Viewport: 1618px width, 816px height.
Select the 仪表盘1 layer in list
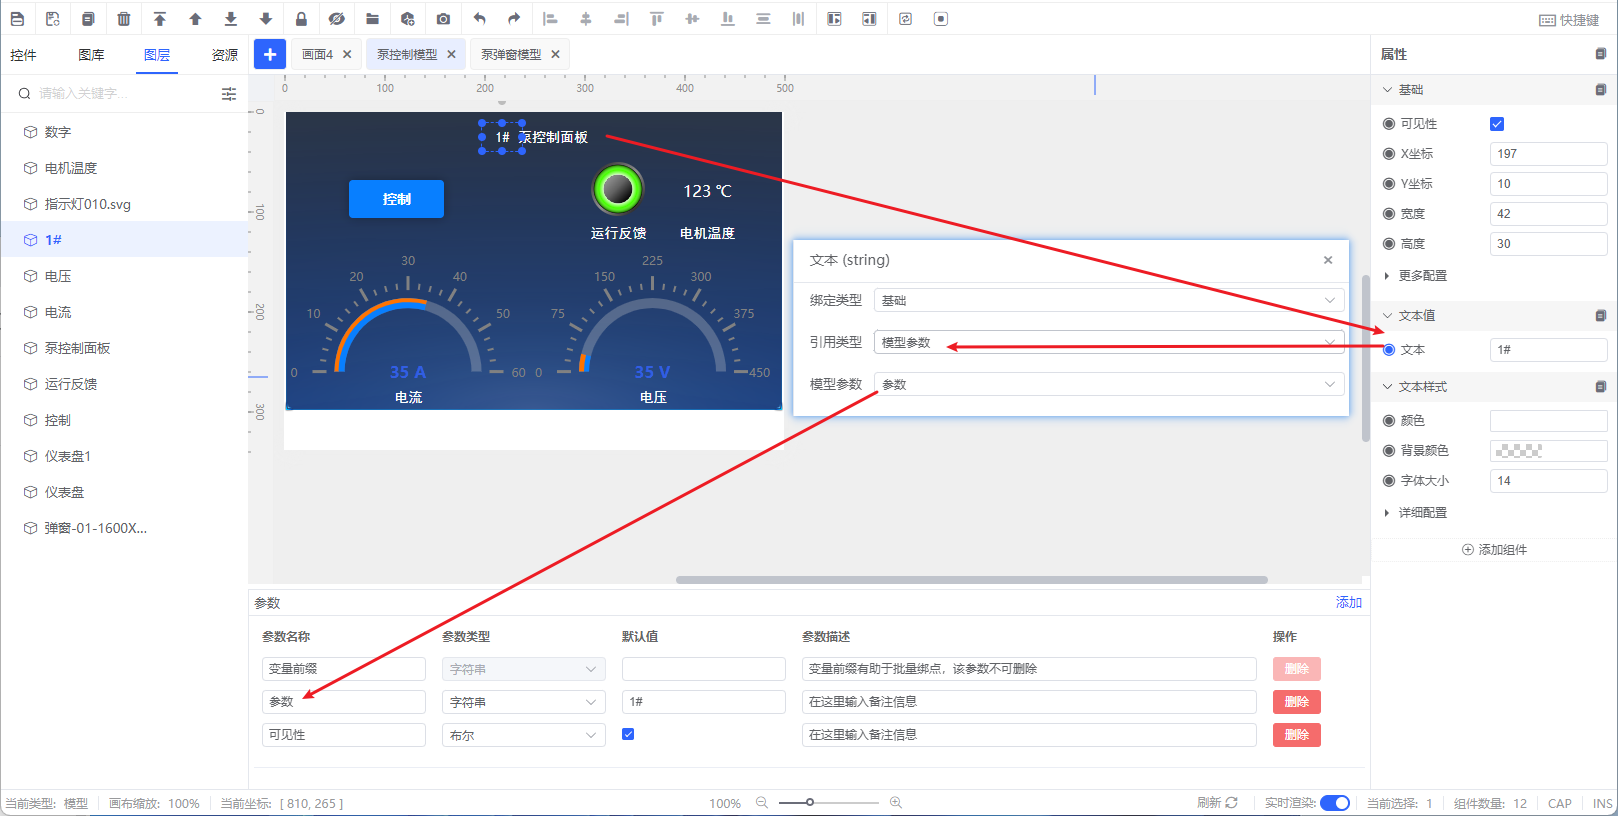click(68, 456)
